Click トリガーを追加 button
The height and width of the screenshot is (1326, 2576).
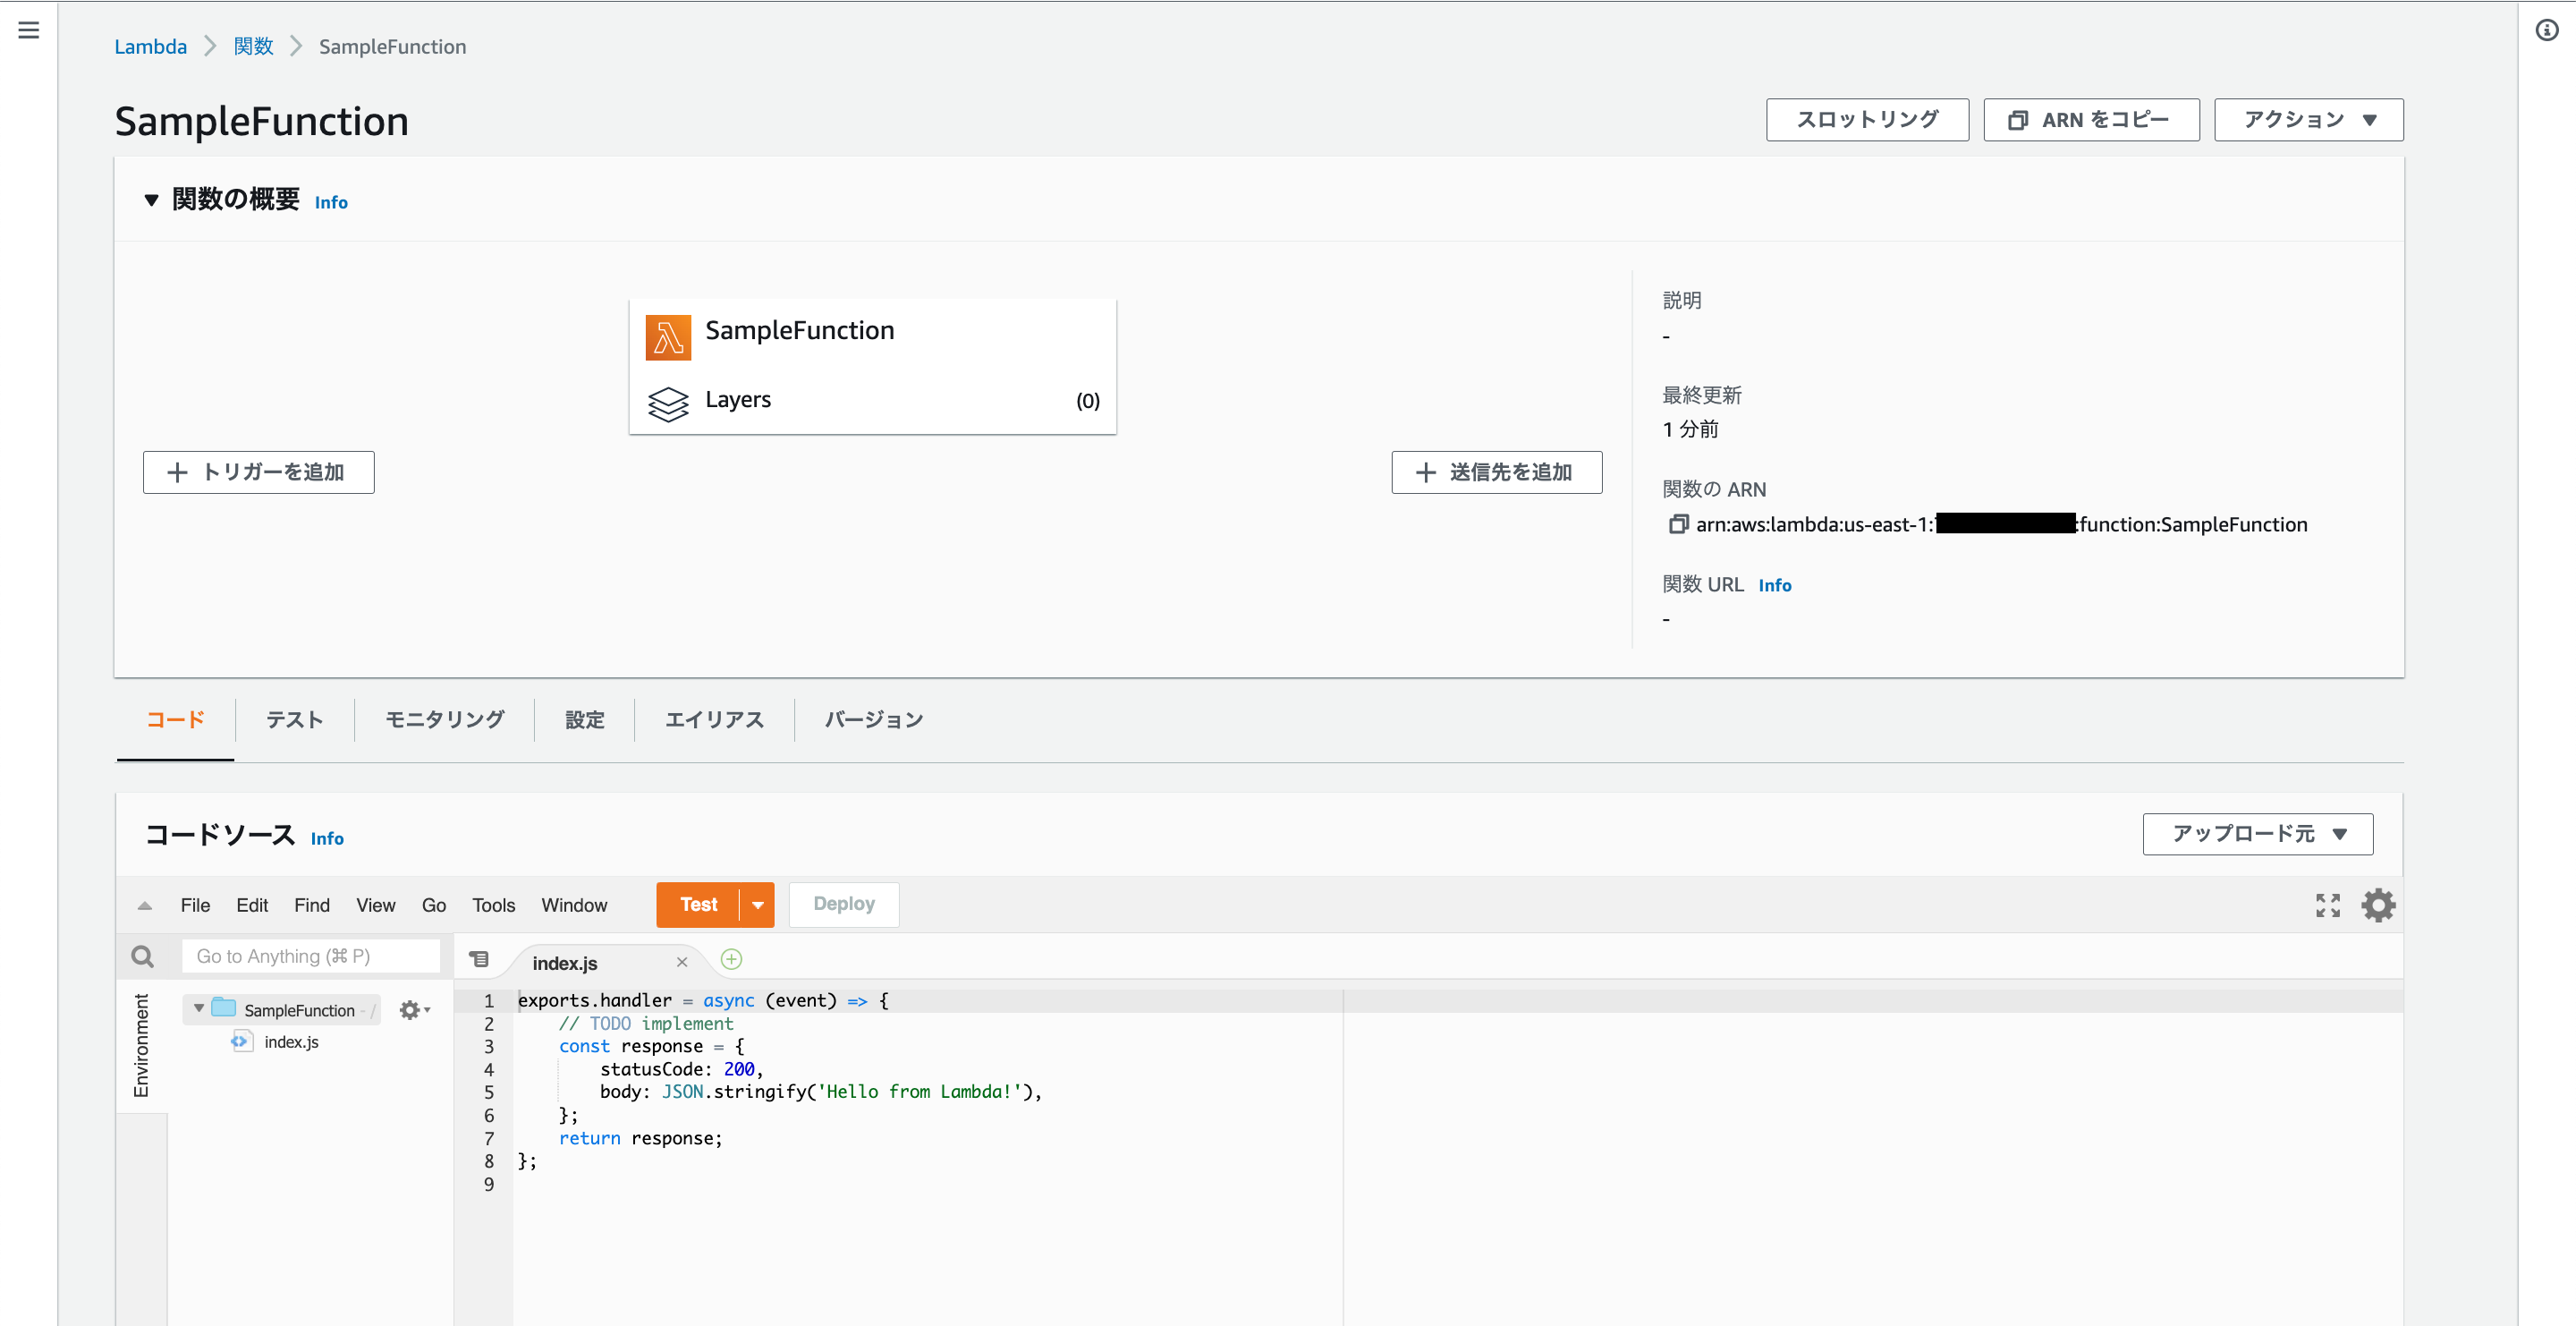[x=258, y=472]
